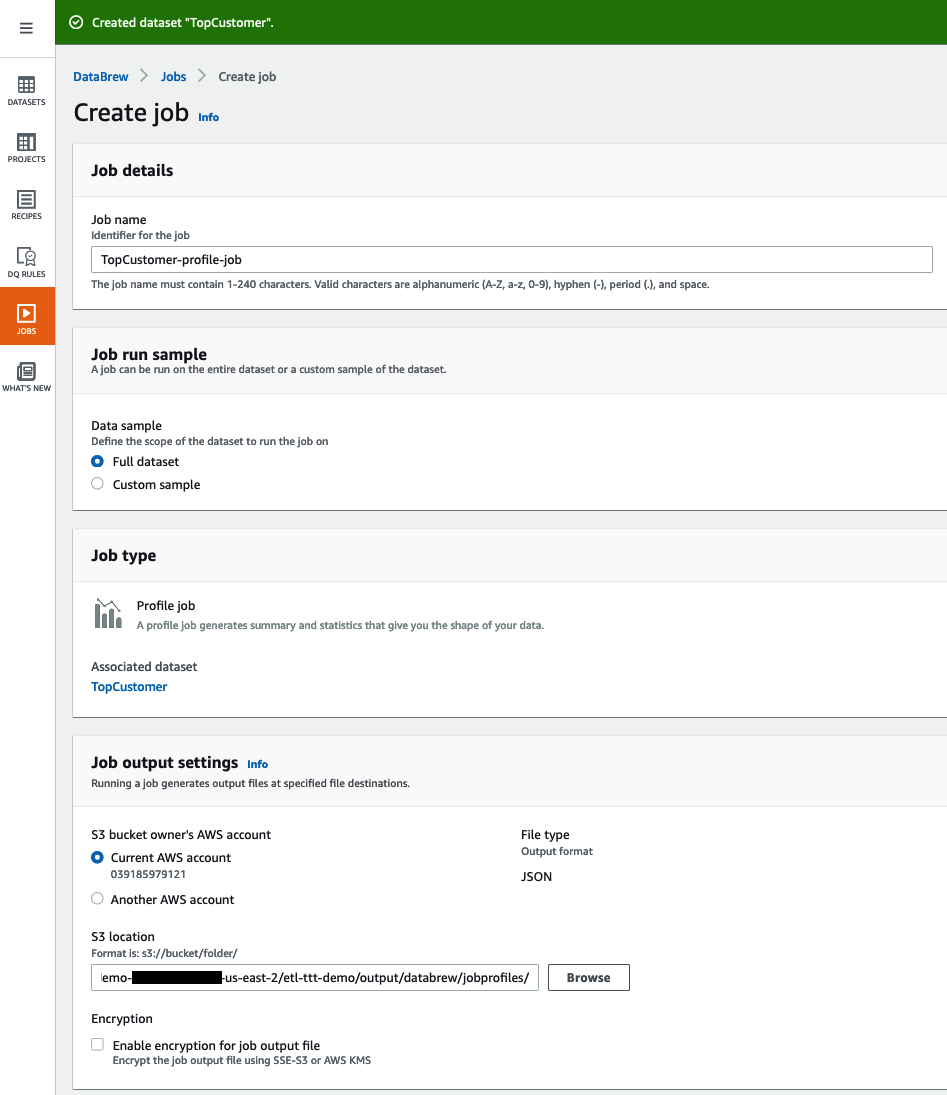Click the Profile job chart icon
The image size is (947, 1095).
tap(108, 614)
